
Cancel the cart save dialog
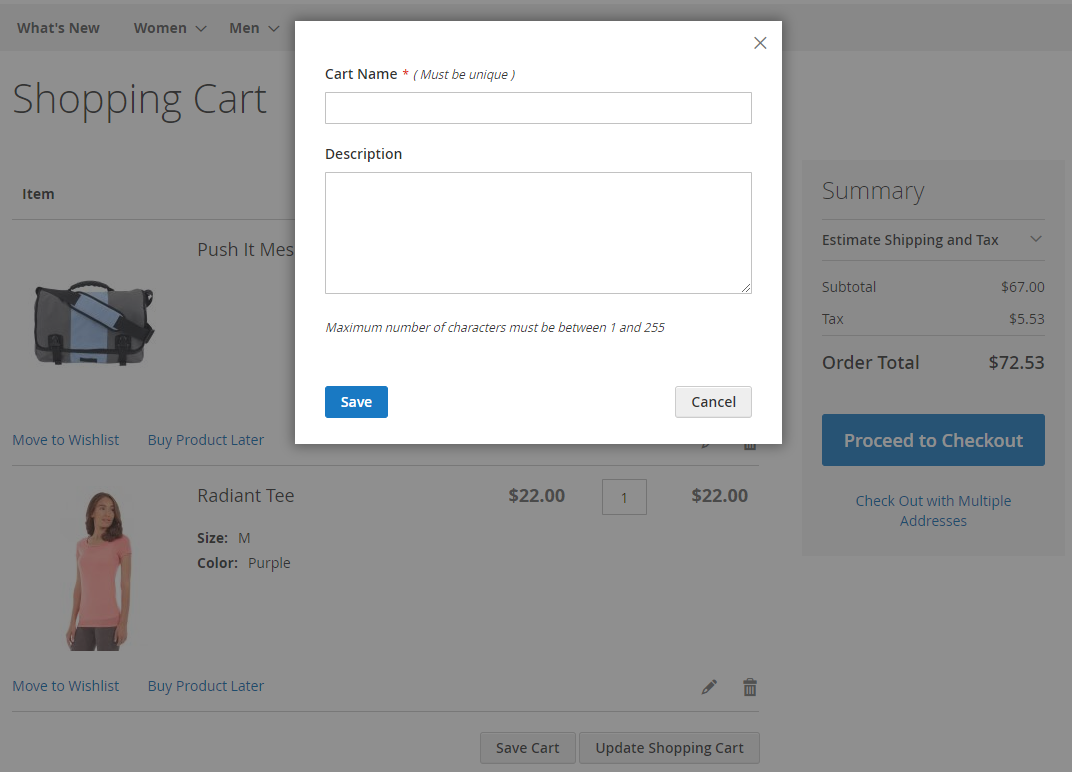[713, 402]
